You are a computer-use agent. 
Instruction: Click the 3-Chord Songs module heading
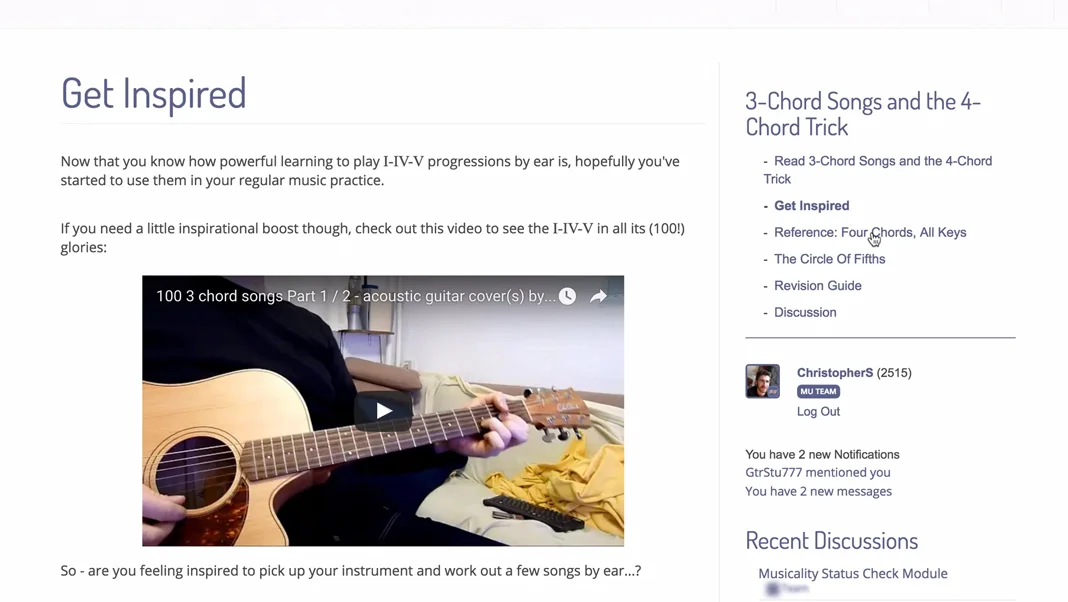tap(862, 114)
